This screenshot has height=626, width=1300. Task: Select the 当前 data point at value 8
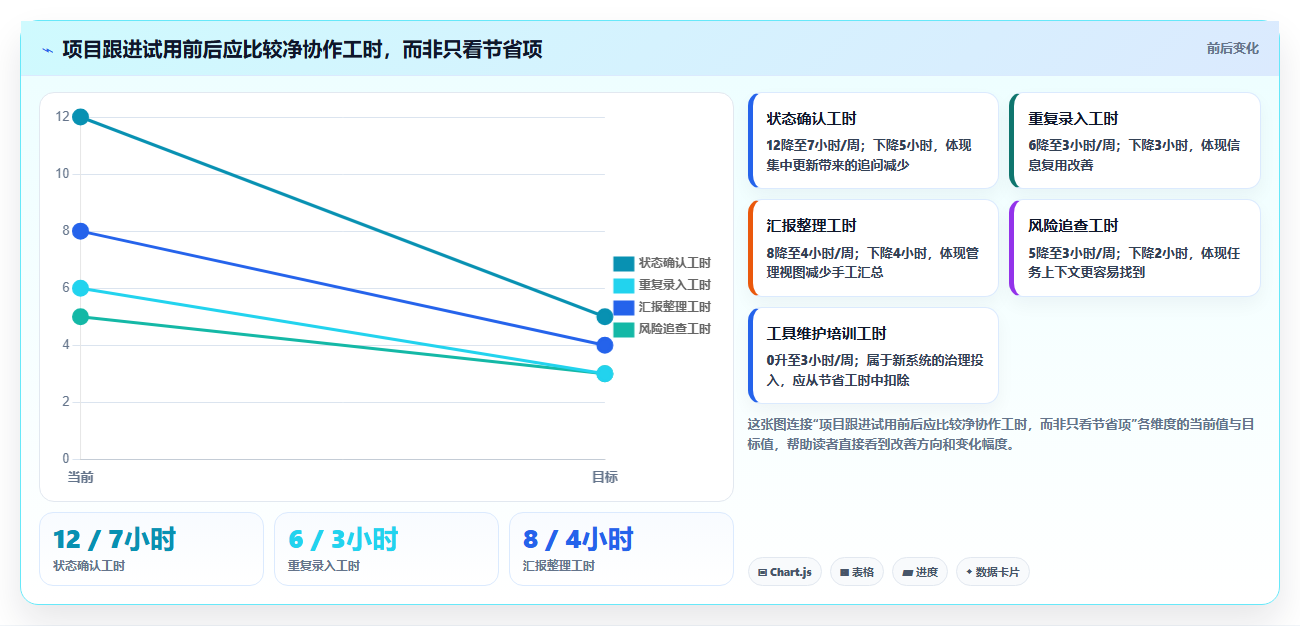81,231
